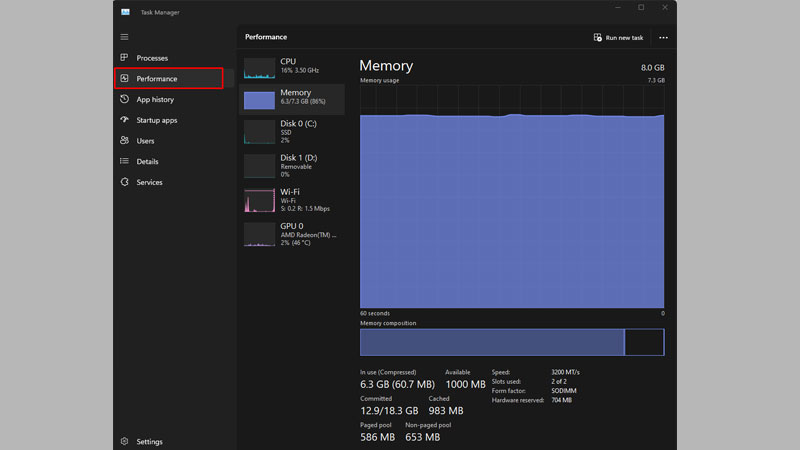This screenshot has width=800, height=450.
Task: Click Run new task button
Action: (x=618, y=37)
